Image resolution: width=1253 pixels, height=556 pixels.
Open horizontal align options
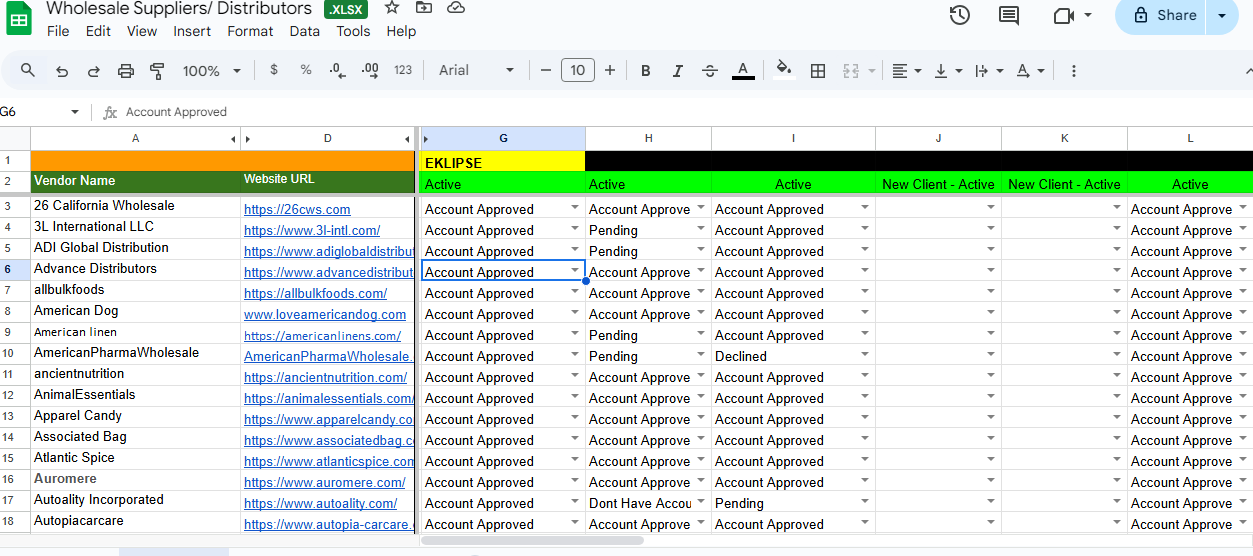906,70
